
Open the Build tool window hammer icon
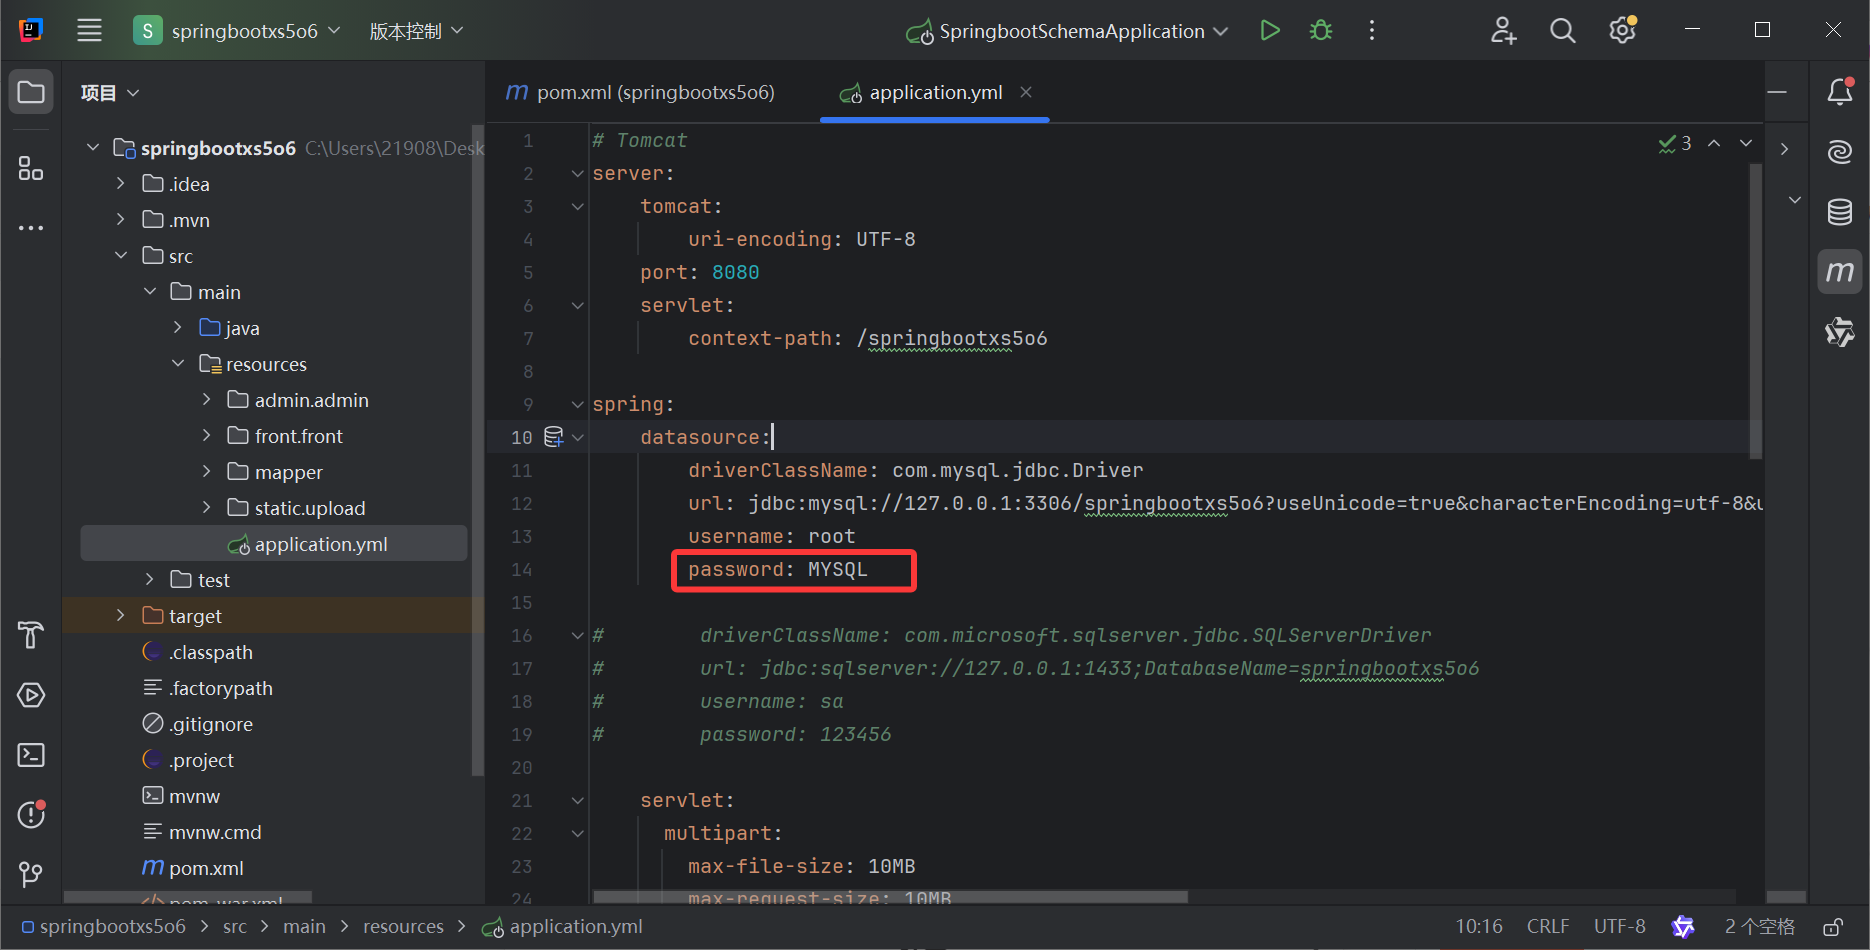point(31,635)
